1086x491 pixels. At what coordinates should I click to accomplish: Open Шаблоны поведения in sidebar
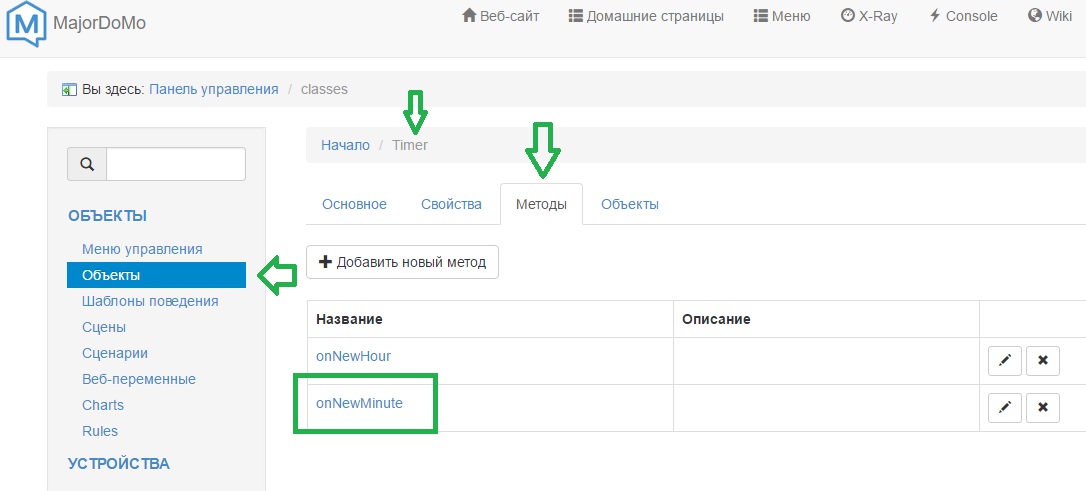click(x=150, y=301)
